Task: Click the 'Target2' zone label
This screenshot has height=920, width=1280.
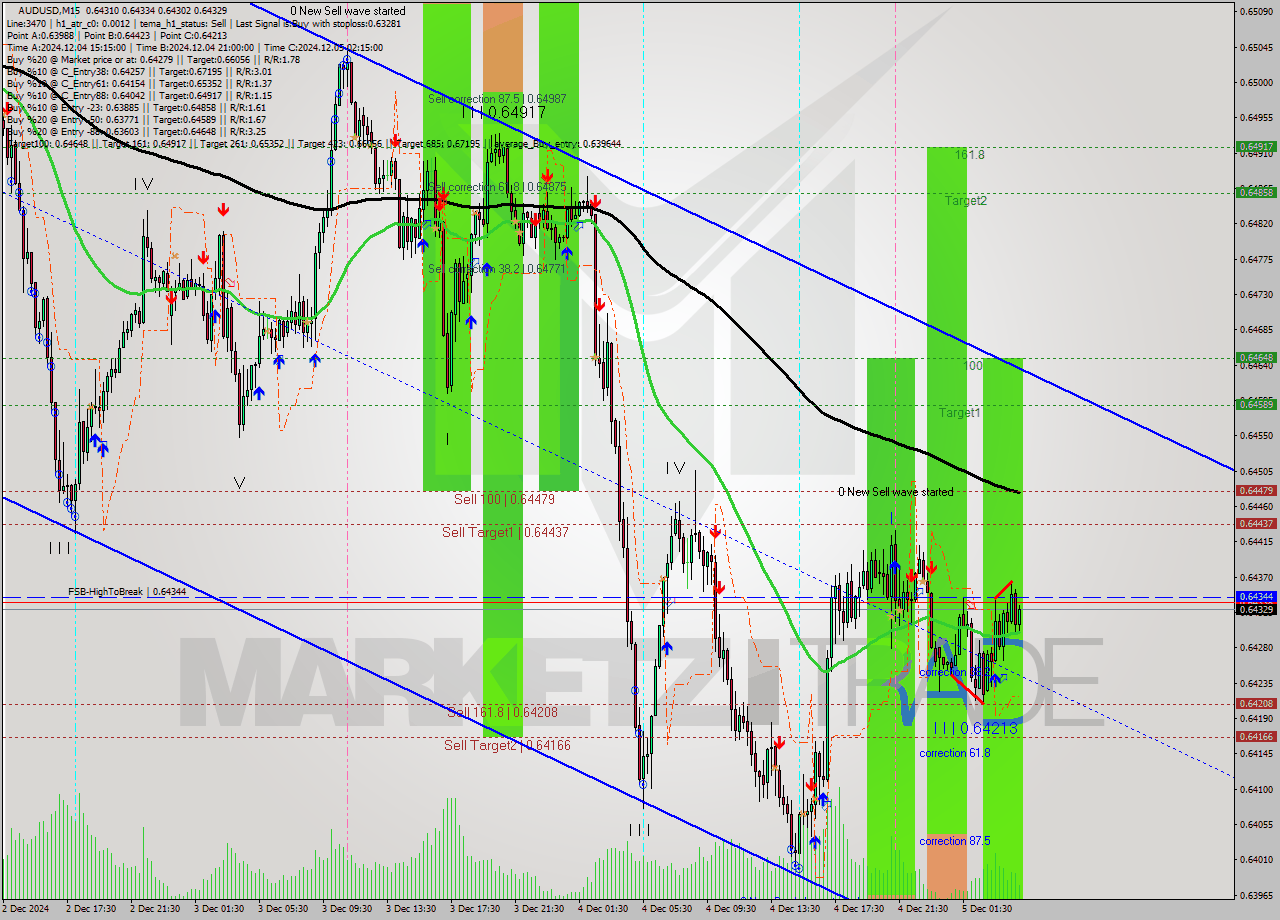Action: (966, 201)
